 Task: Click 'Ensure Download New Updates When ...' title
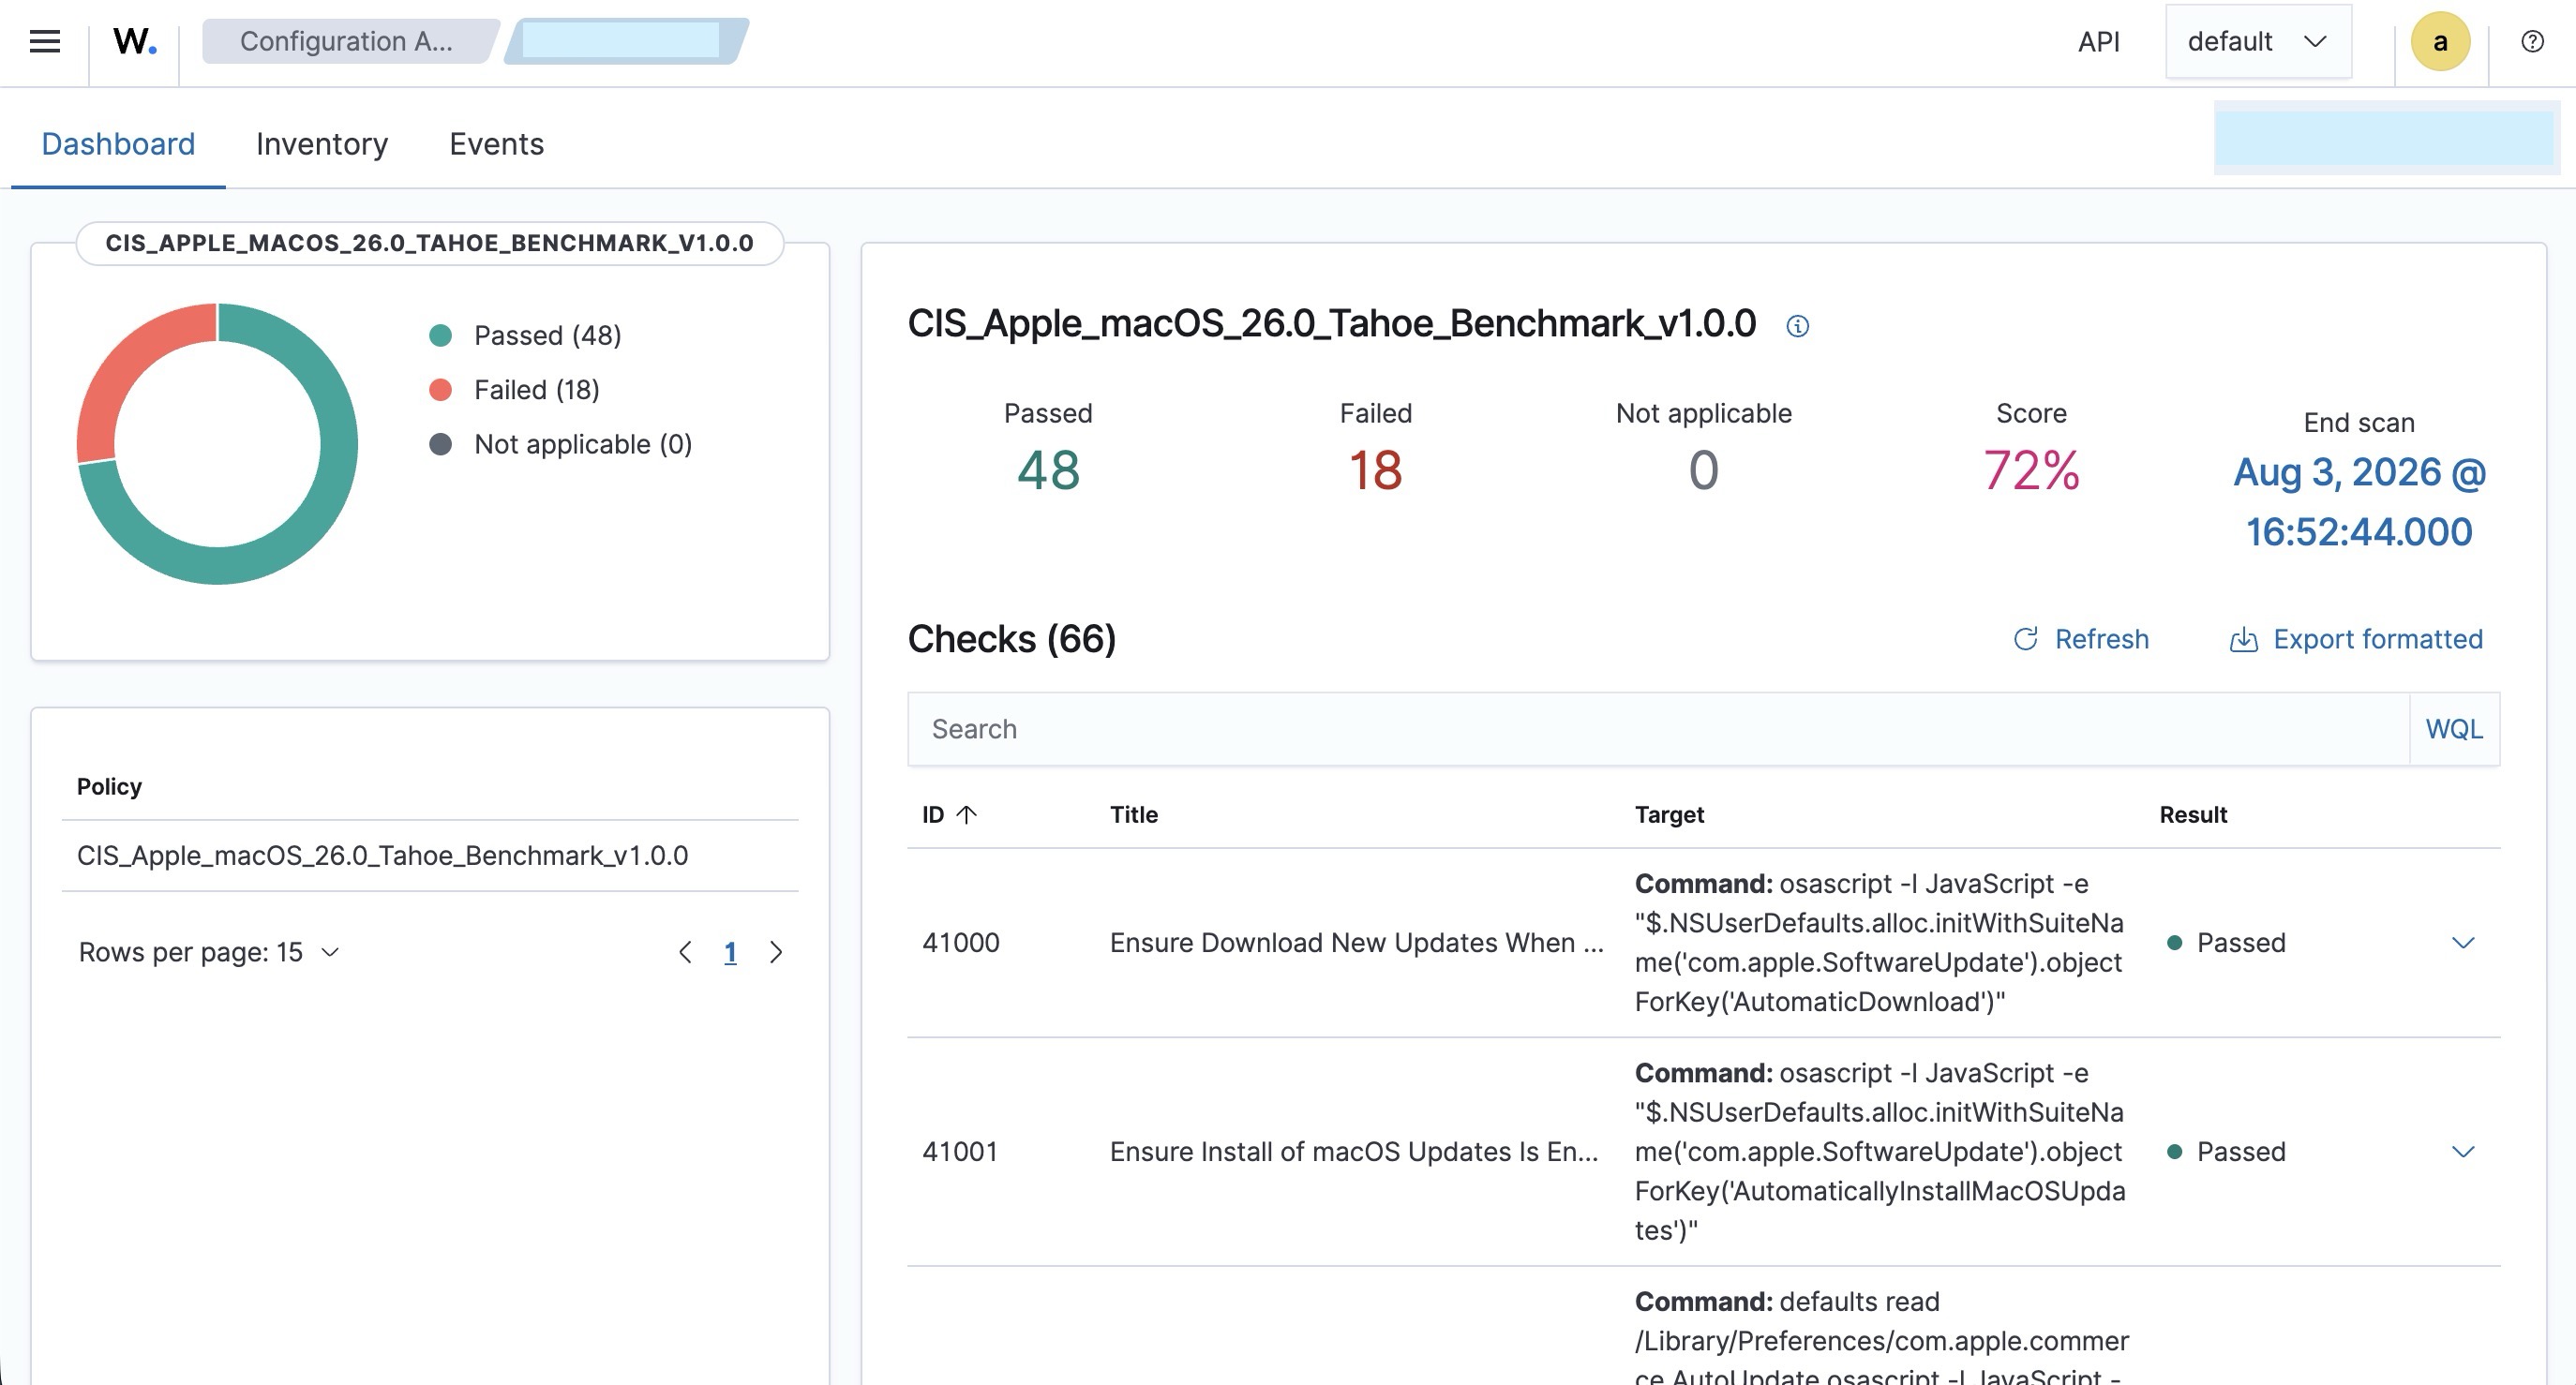coord(1356,942)
